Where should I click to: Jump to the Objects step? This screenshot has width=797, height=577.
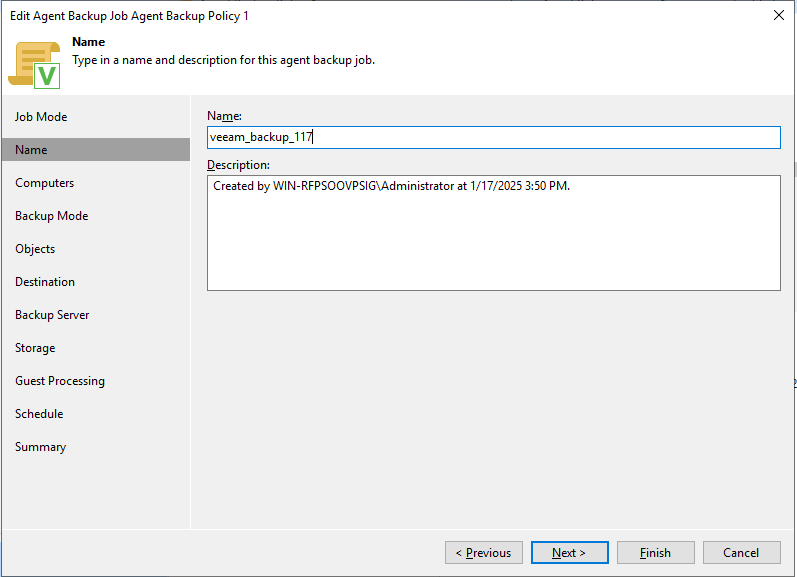35,249
